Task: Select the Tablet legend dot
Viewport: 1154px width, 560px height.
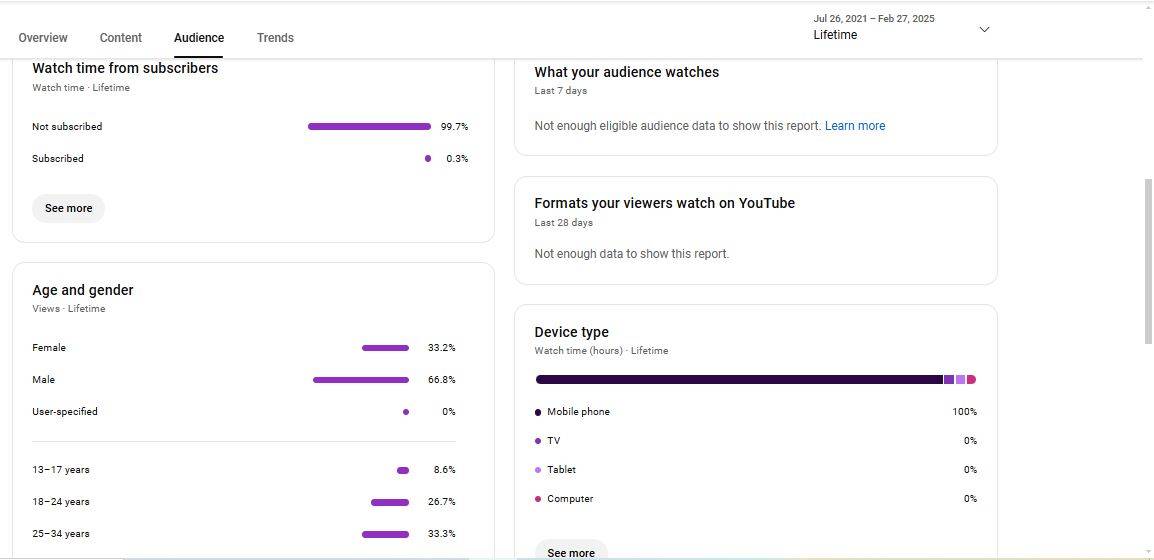Action: 538,470
